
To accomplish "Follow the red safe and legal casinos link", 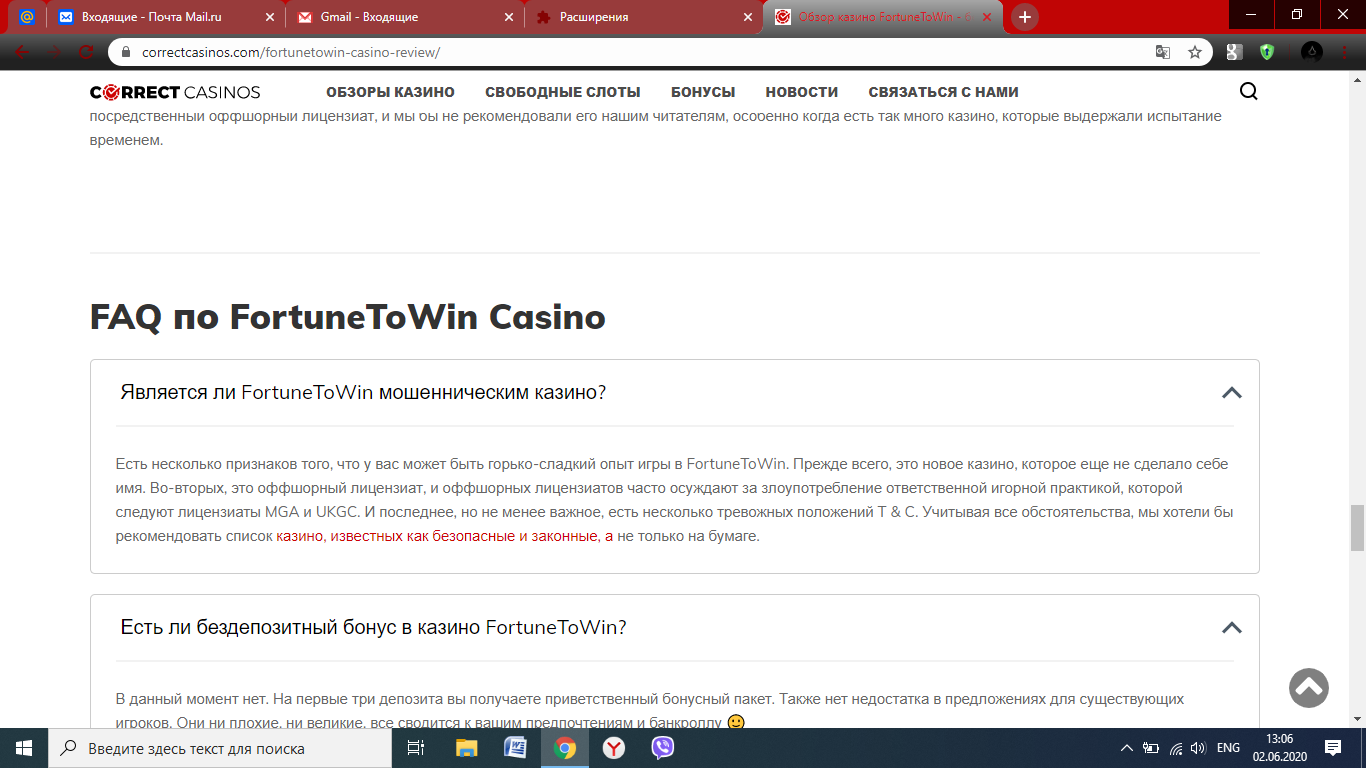I will (x=445, y=536).
